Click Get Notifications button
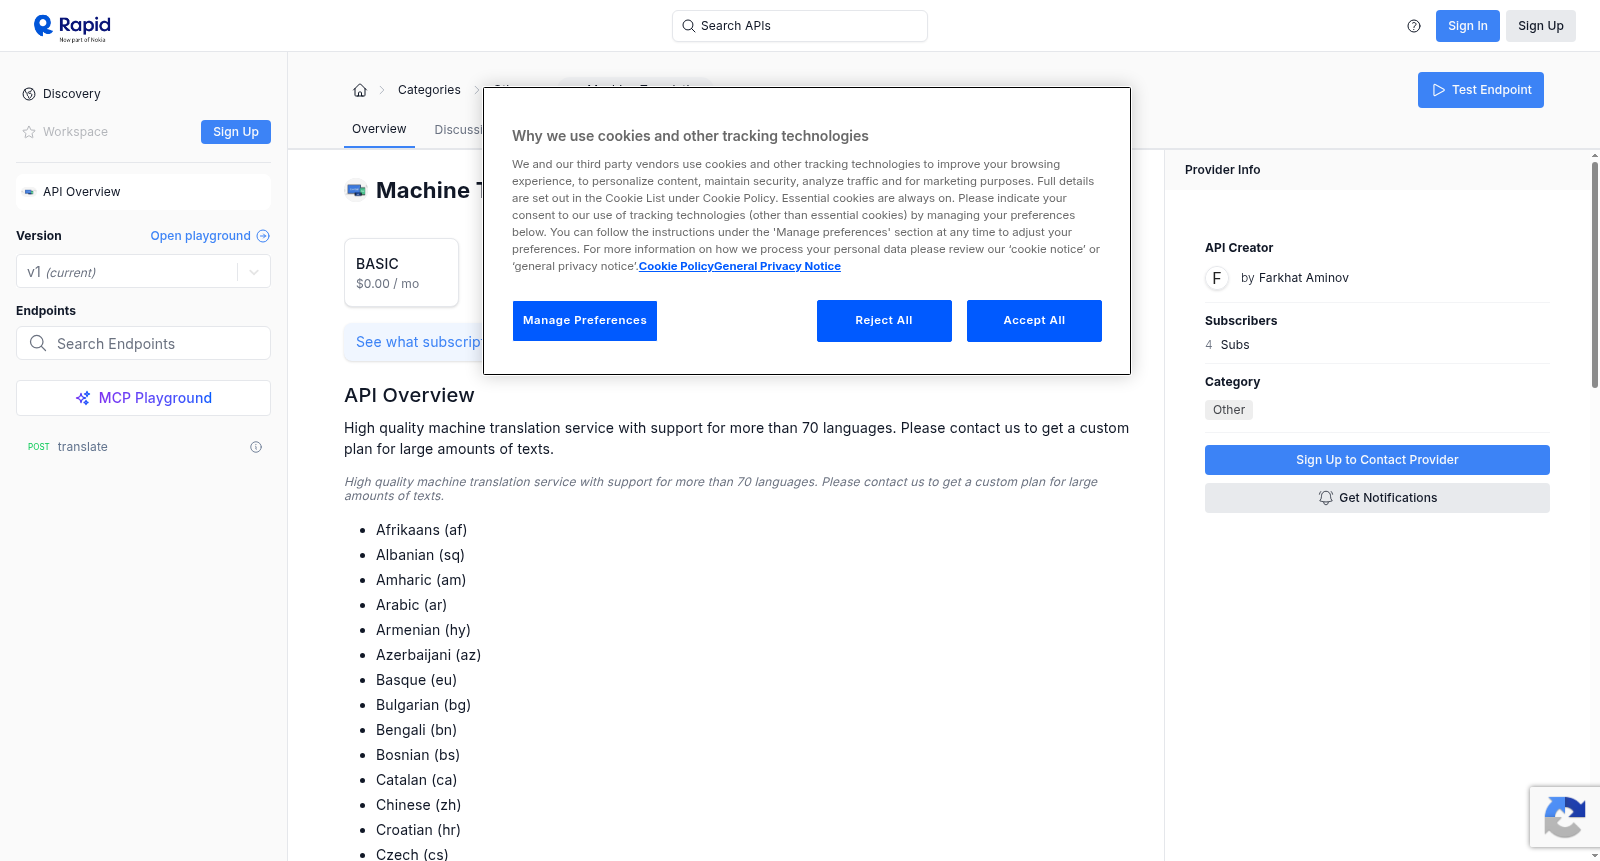Screen dimensions: 1600x861 1377,498
